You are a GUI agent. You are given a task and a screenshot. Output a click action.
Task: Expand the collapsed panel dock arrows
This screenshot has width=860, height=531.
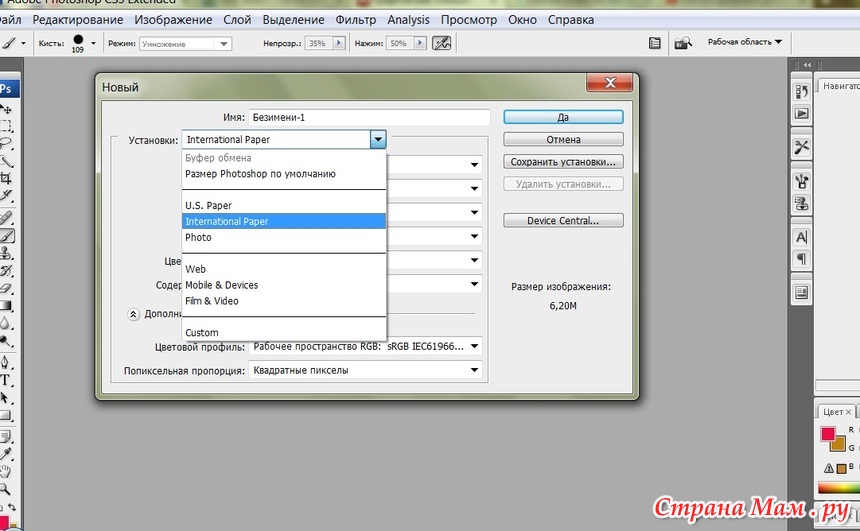(807, 65)
